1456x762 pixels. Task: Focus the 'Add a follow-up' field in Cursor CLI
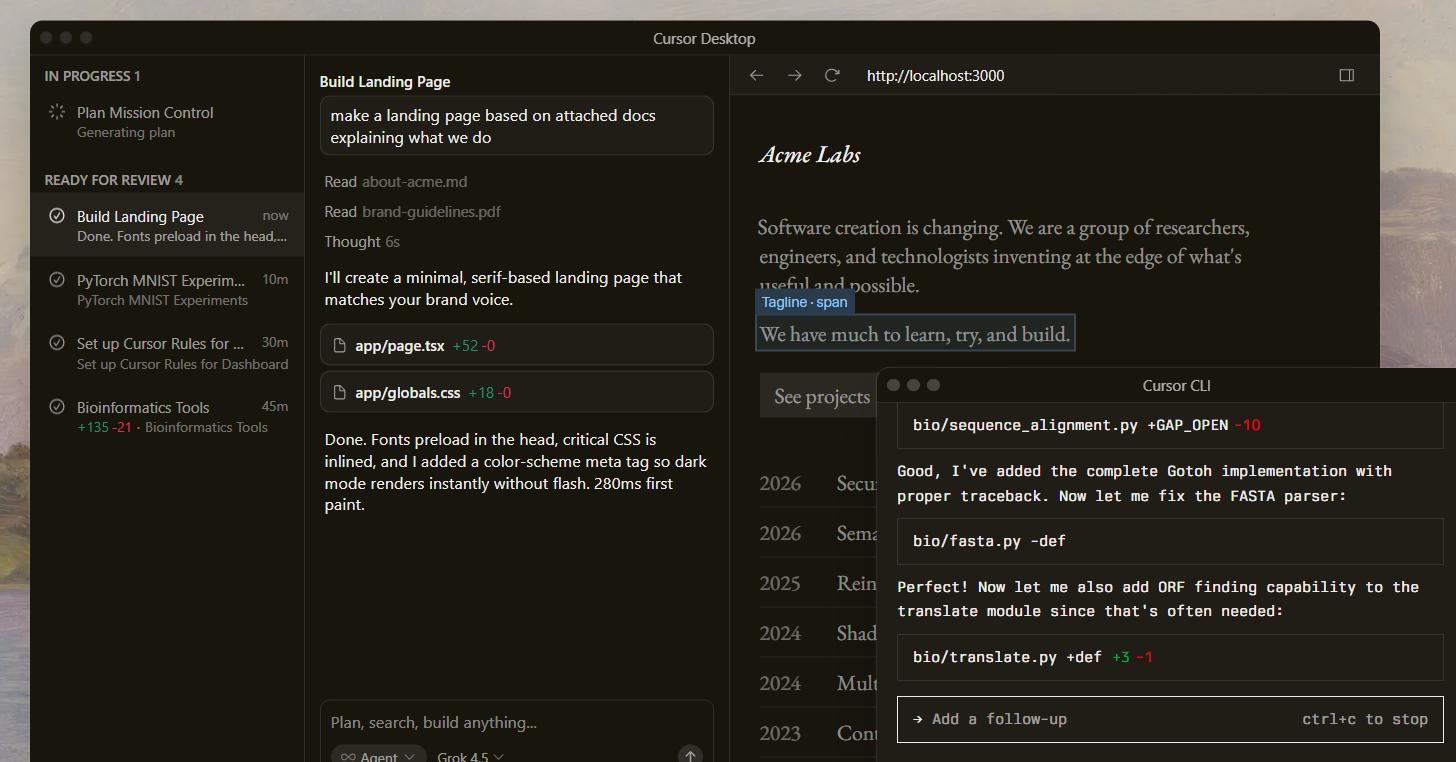(x=1170, y=719)
